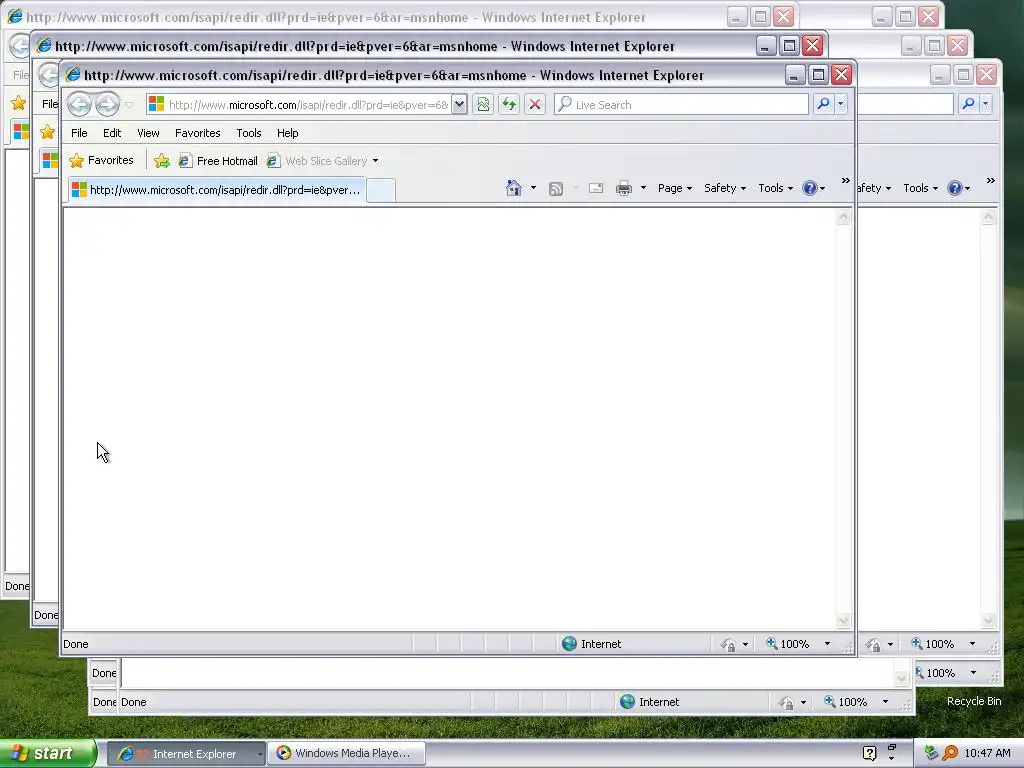This screenshot has width=1024, height=768.
Task: Open the Help question mark icon in front window
Action: 810,188
